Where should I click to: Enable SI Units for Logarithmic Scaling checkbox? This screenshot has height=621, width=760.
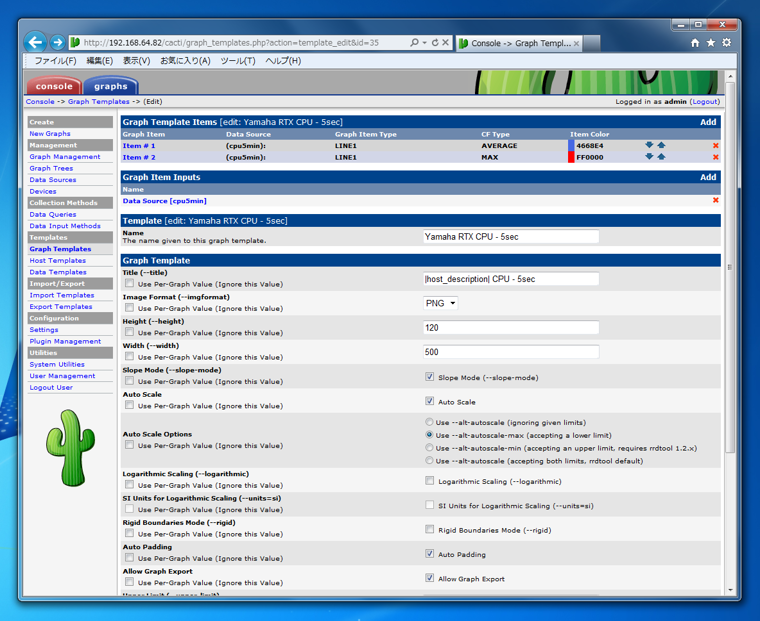[429, 505]
